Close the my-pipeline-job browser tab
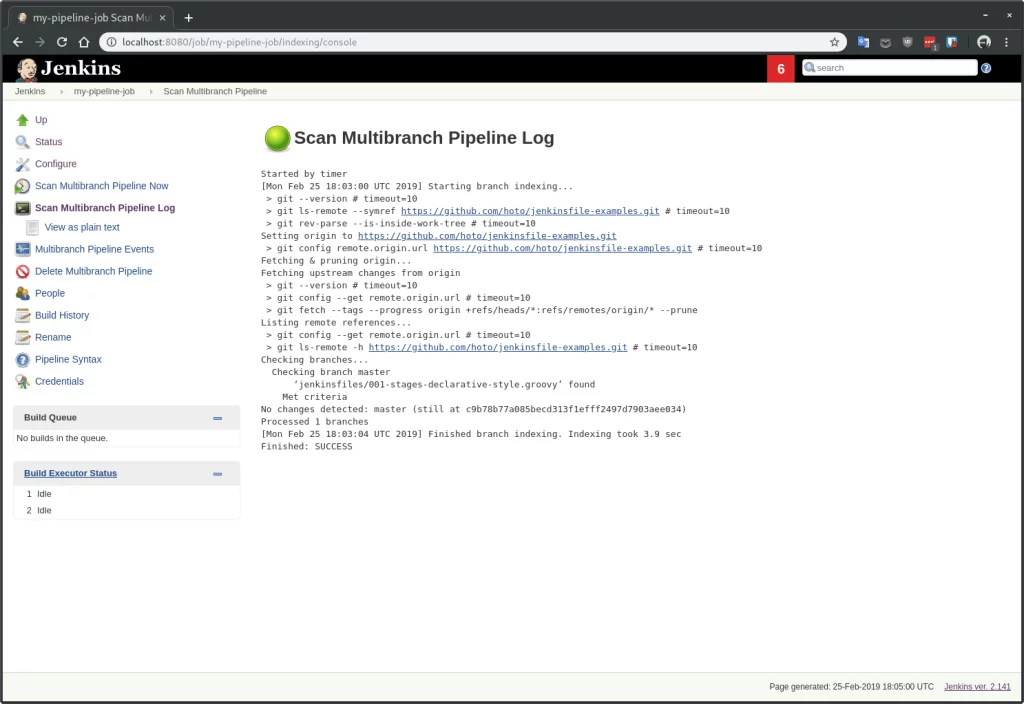The height and width of the screenshot is (704, 1024). click(x=163, y=18)
